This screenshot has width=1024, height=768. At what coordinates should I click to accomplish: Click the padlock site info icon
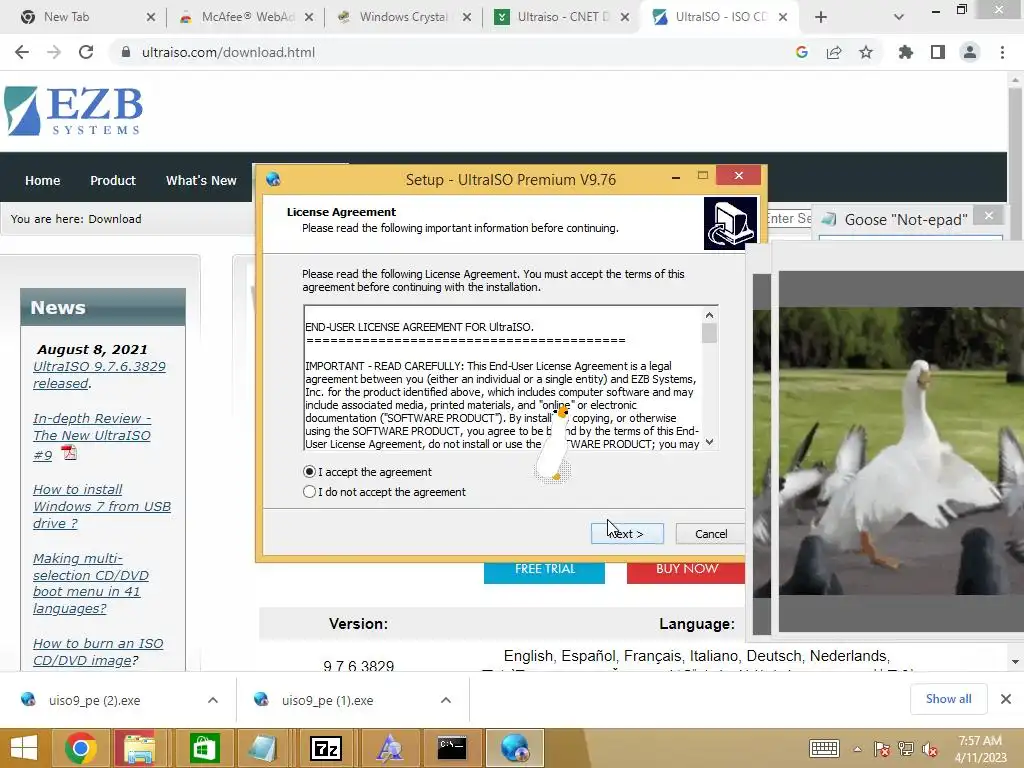[126, 52]
